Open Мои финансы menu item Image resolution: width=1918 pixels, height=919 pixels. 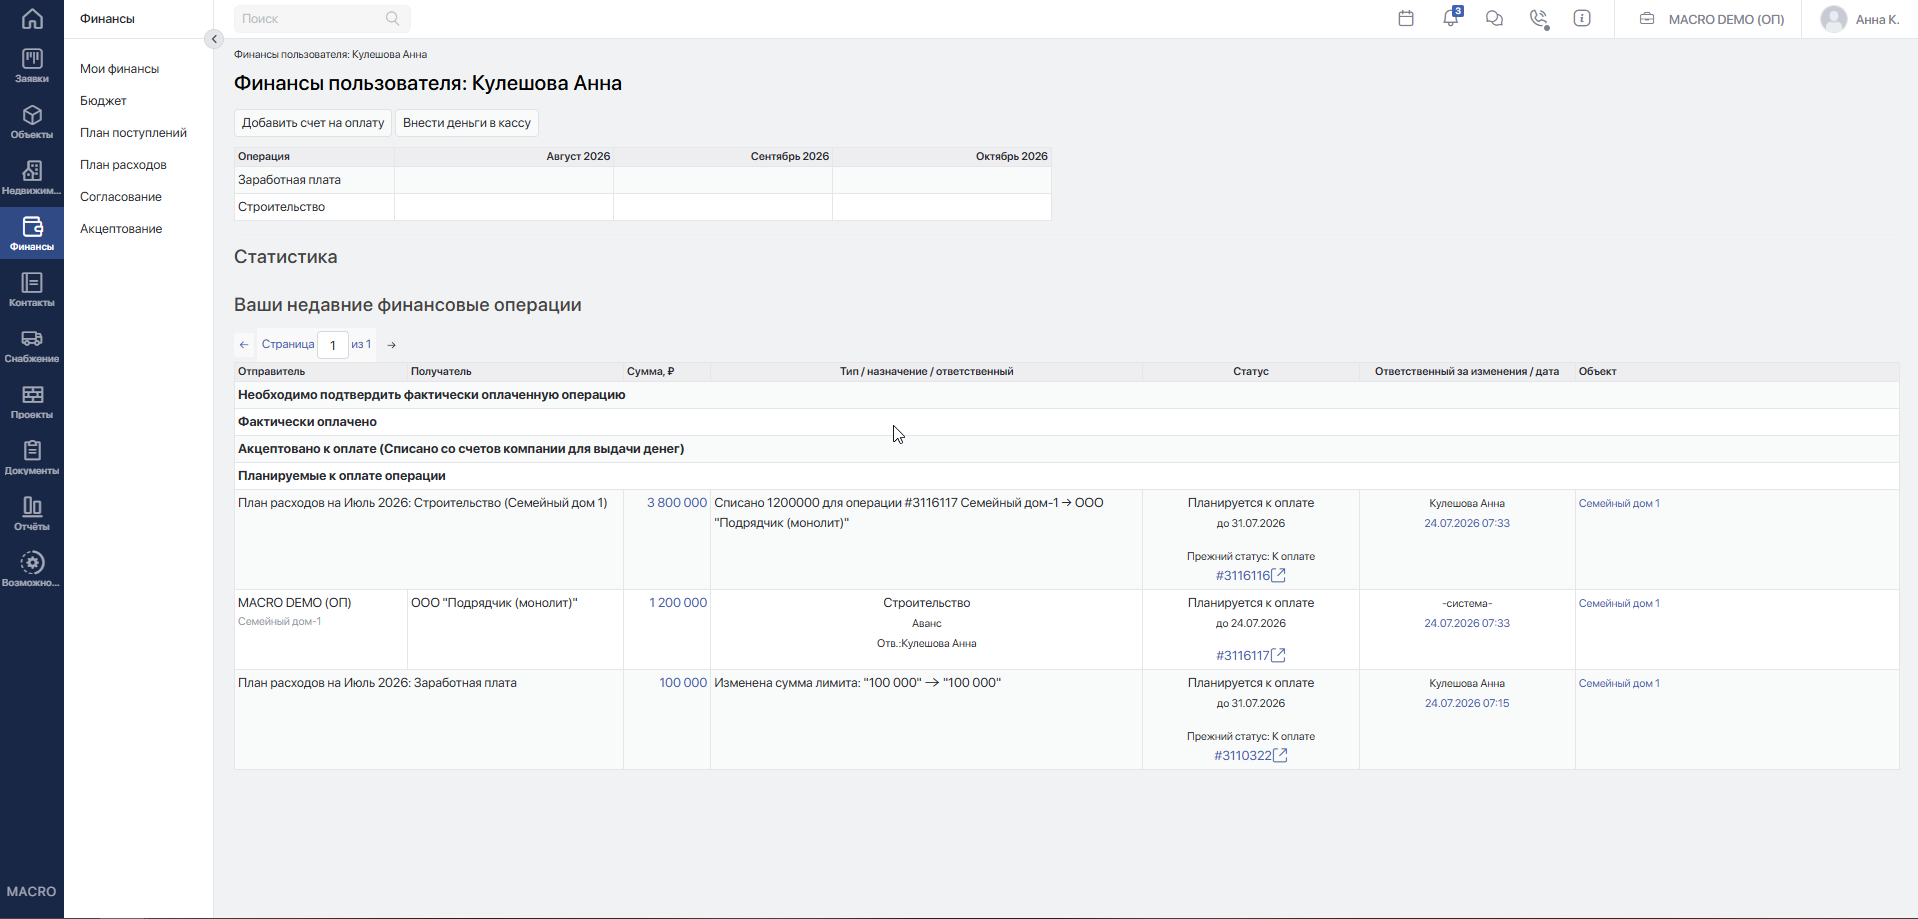click(x=120, y=69)
